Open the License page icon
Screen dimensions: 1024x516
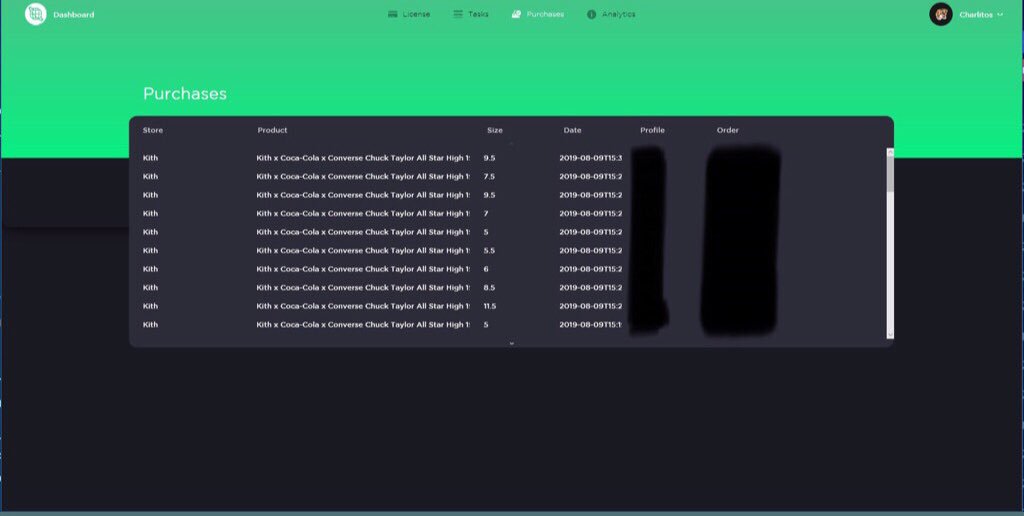pos(392,14)
